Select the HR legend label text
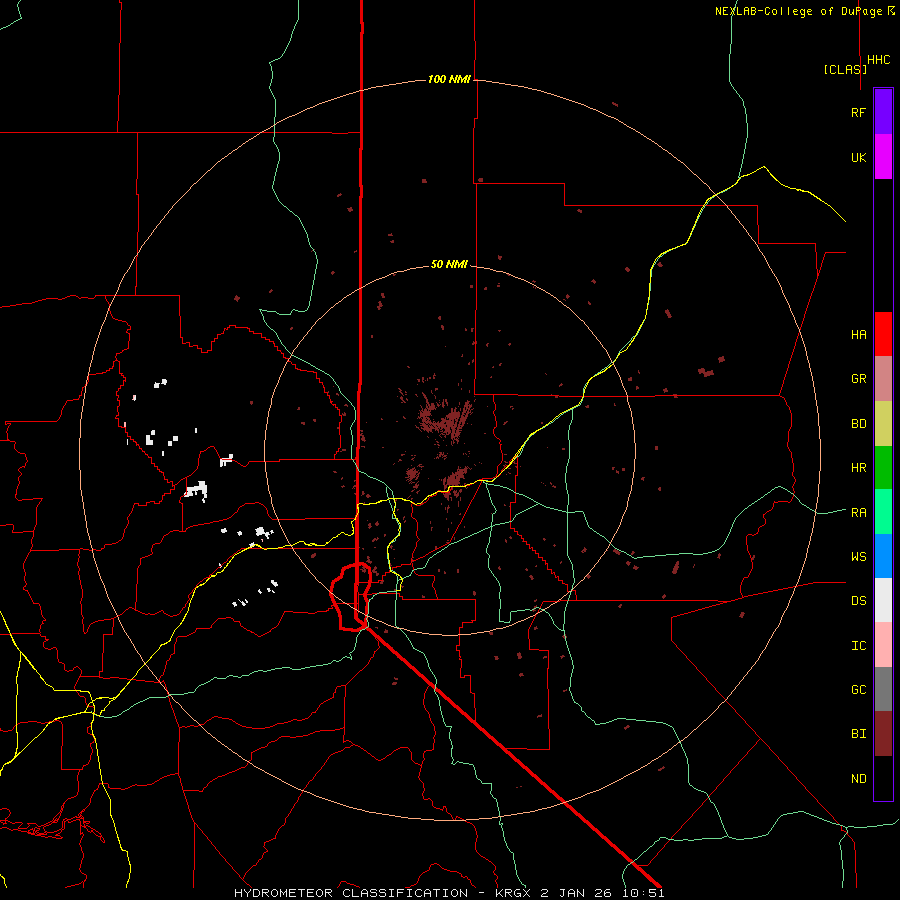Screen dimensions: 900x900 [x=858, y=468]
